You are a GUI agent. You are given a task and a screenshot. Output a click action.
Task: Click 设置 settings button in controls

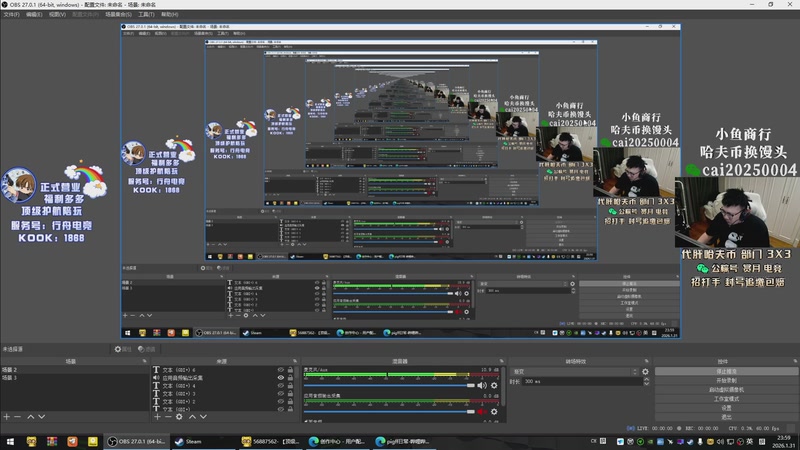click(x=726, y=408)
